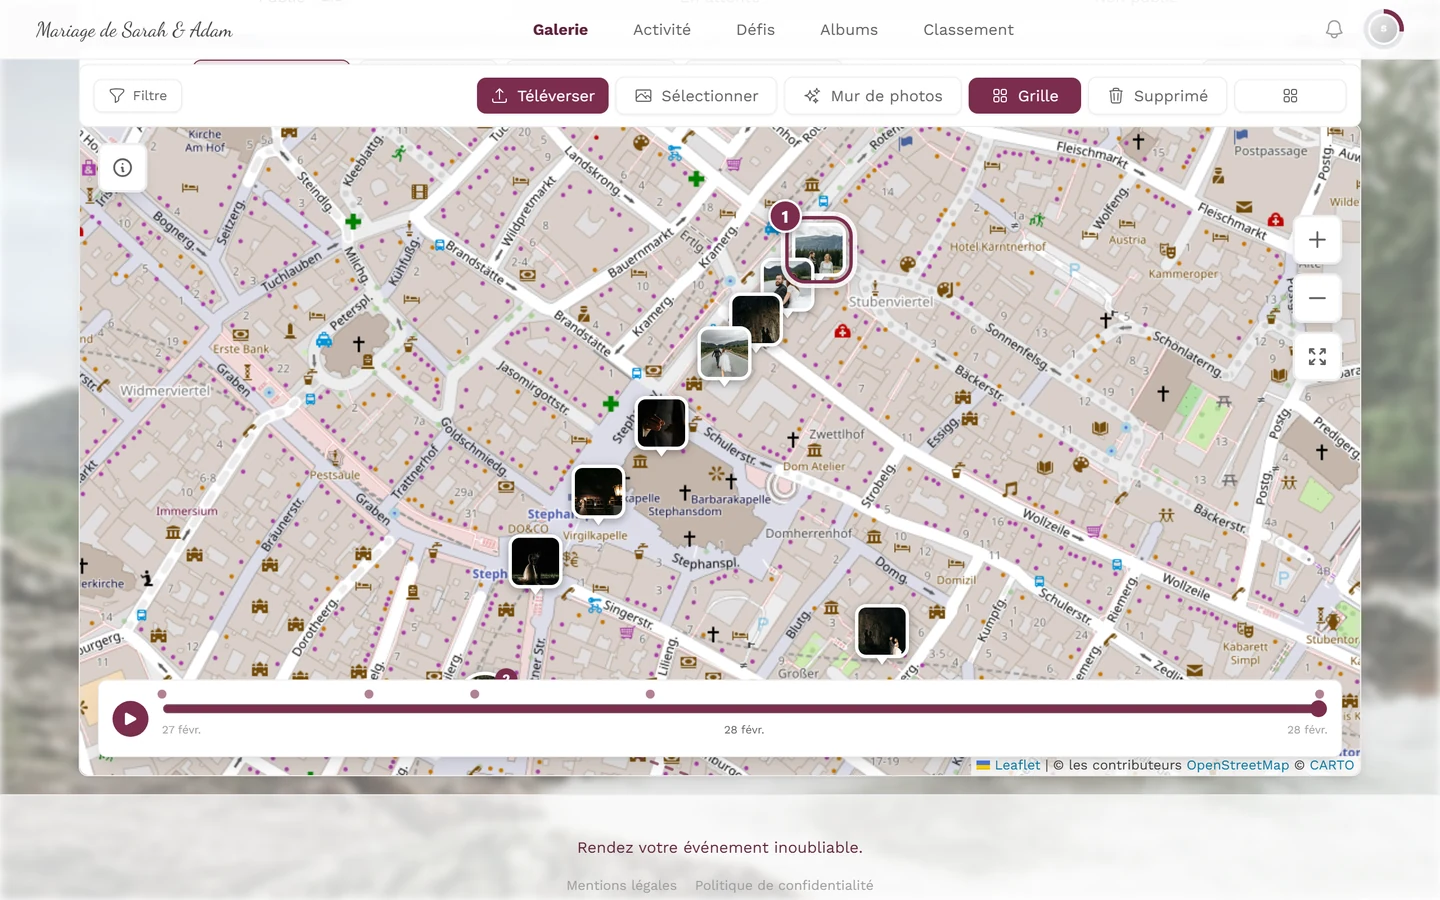1440x900 pixels.
Task: Activate Sélectionner mode
Action: pyautogui.click(x=696, y=96)
